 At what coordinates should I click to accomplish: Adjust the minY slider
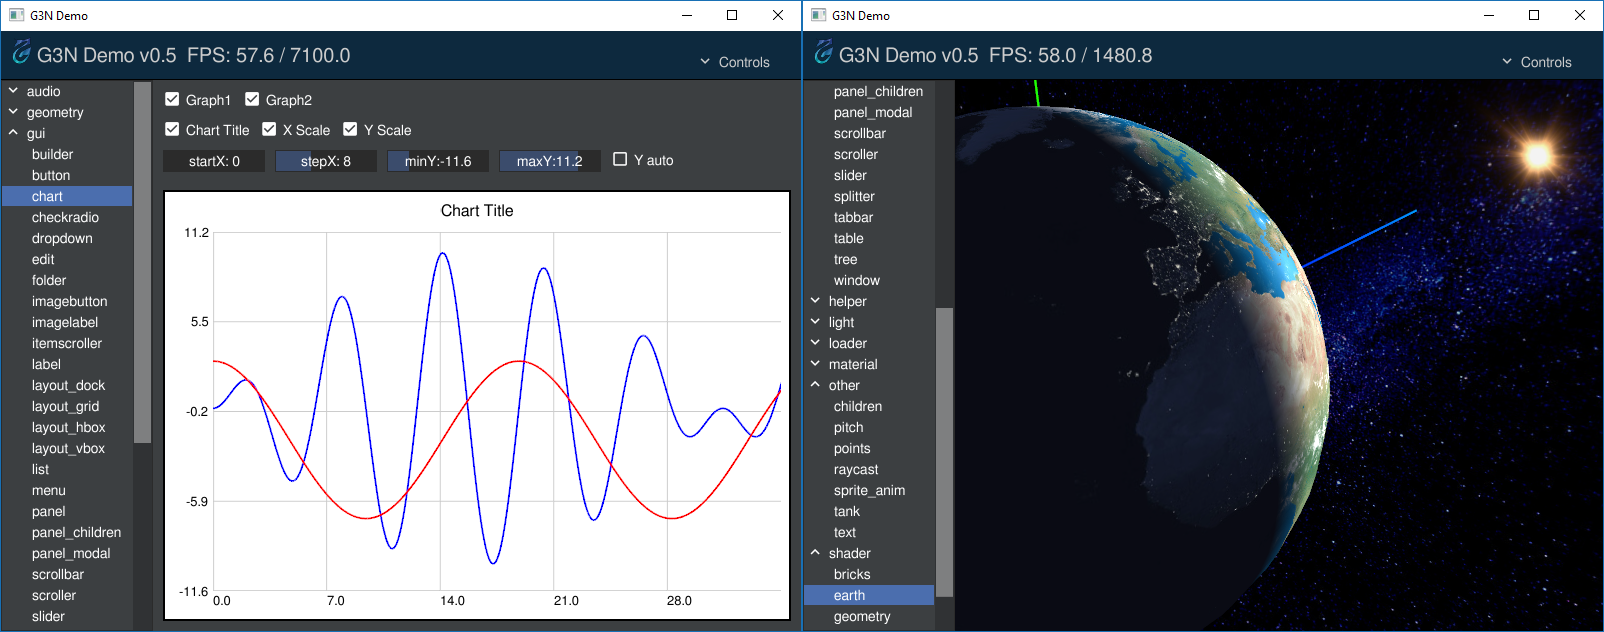(x=438, y=161)
